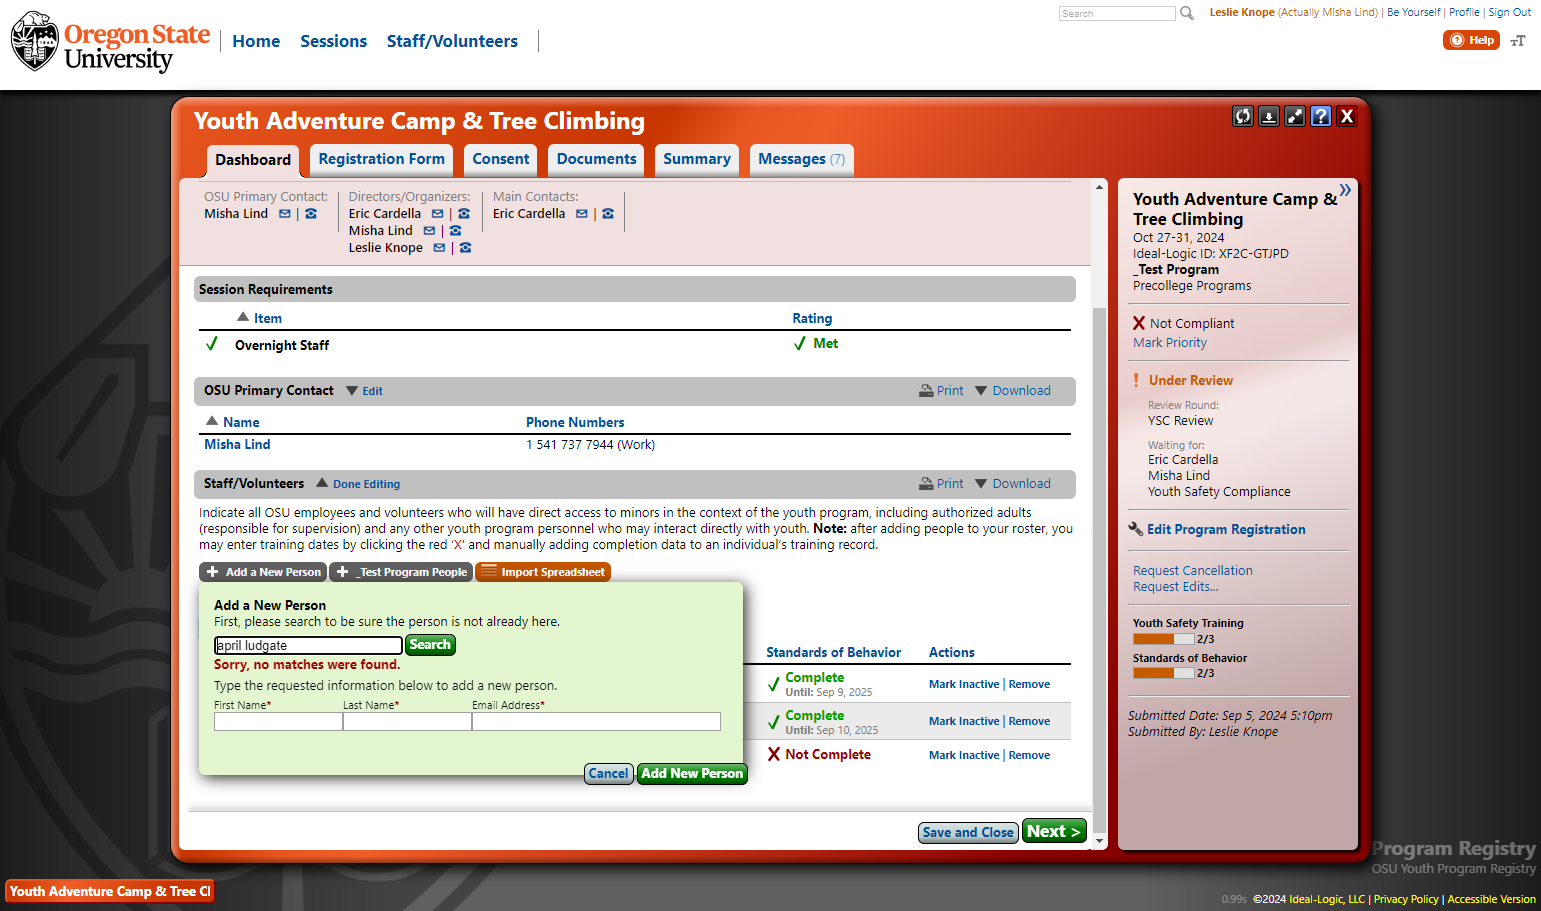Click Done Editing in Staff/Volunteers header
The image size is (1541, 911).
358,484
